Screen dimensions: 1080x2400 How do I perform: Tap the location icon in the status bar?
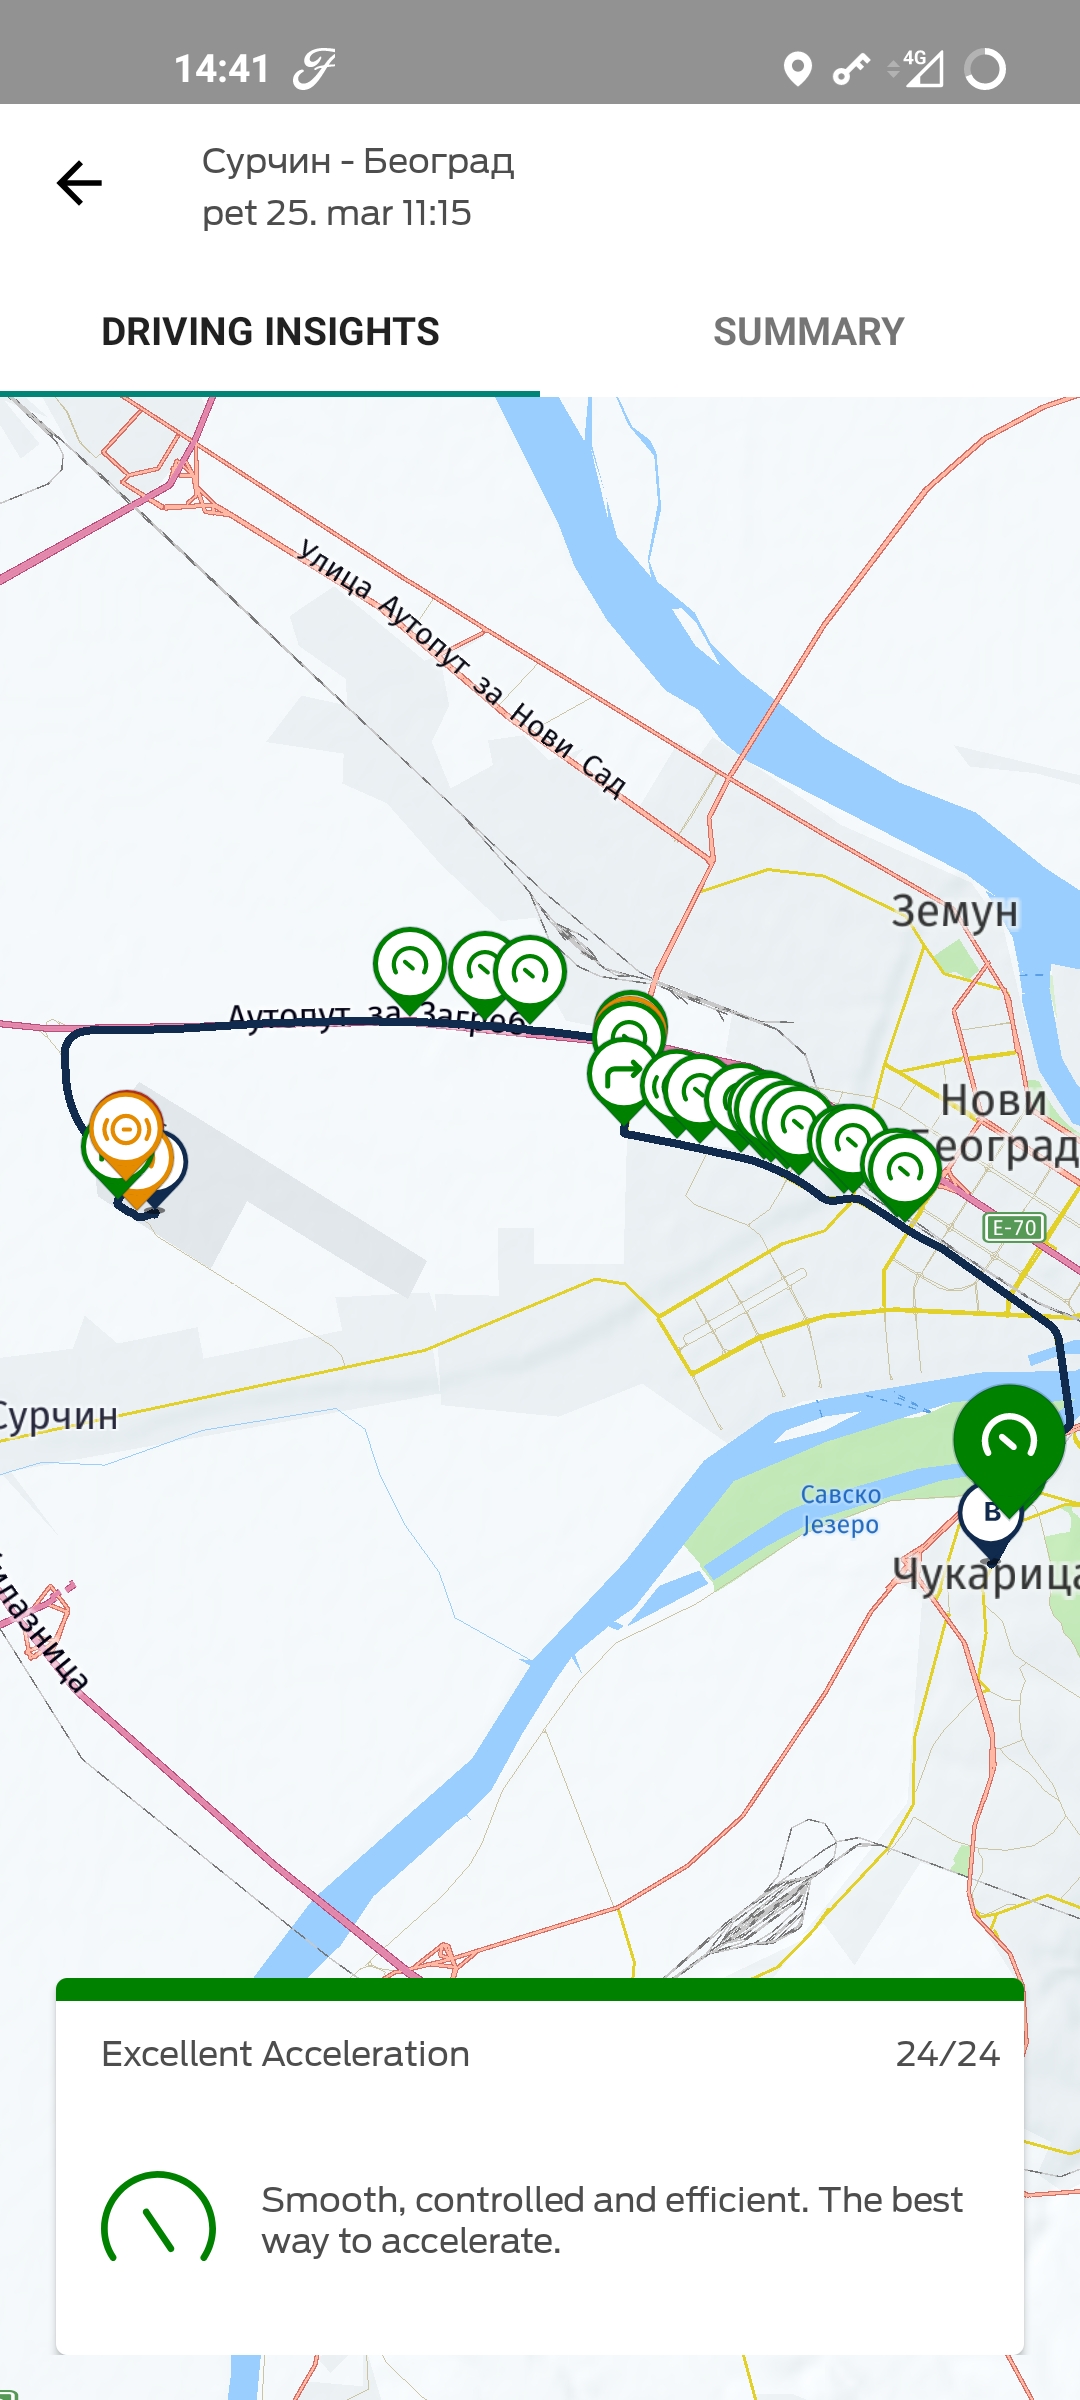797,69
